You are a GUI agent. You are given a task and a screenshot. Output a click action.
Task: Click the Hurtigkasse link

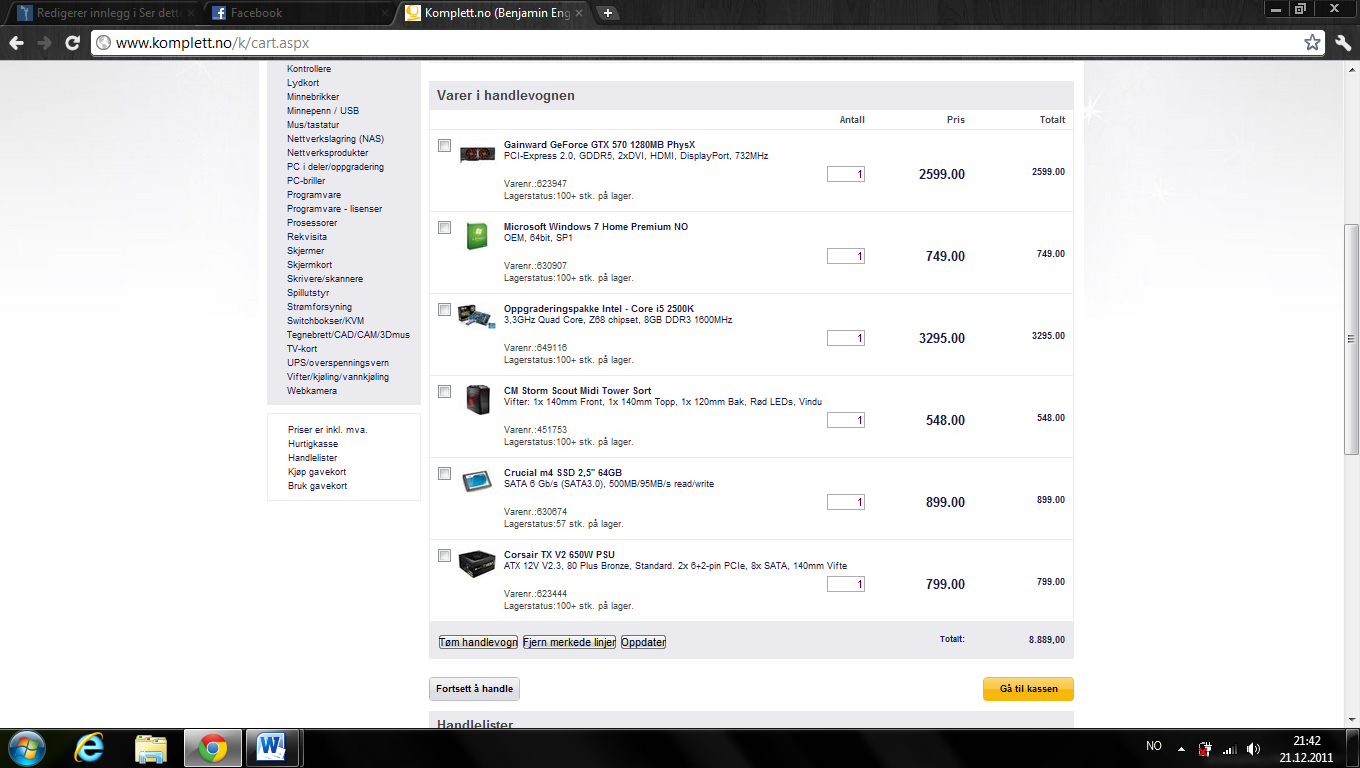pos(313,444)
